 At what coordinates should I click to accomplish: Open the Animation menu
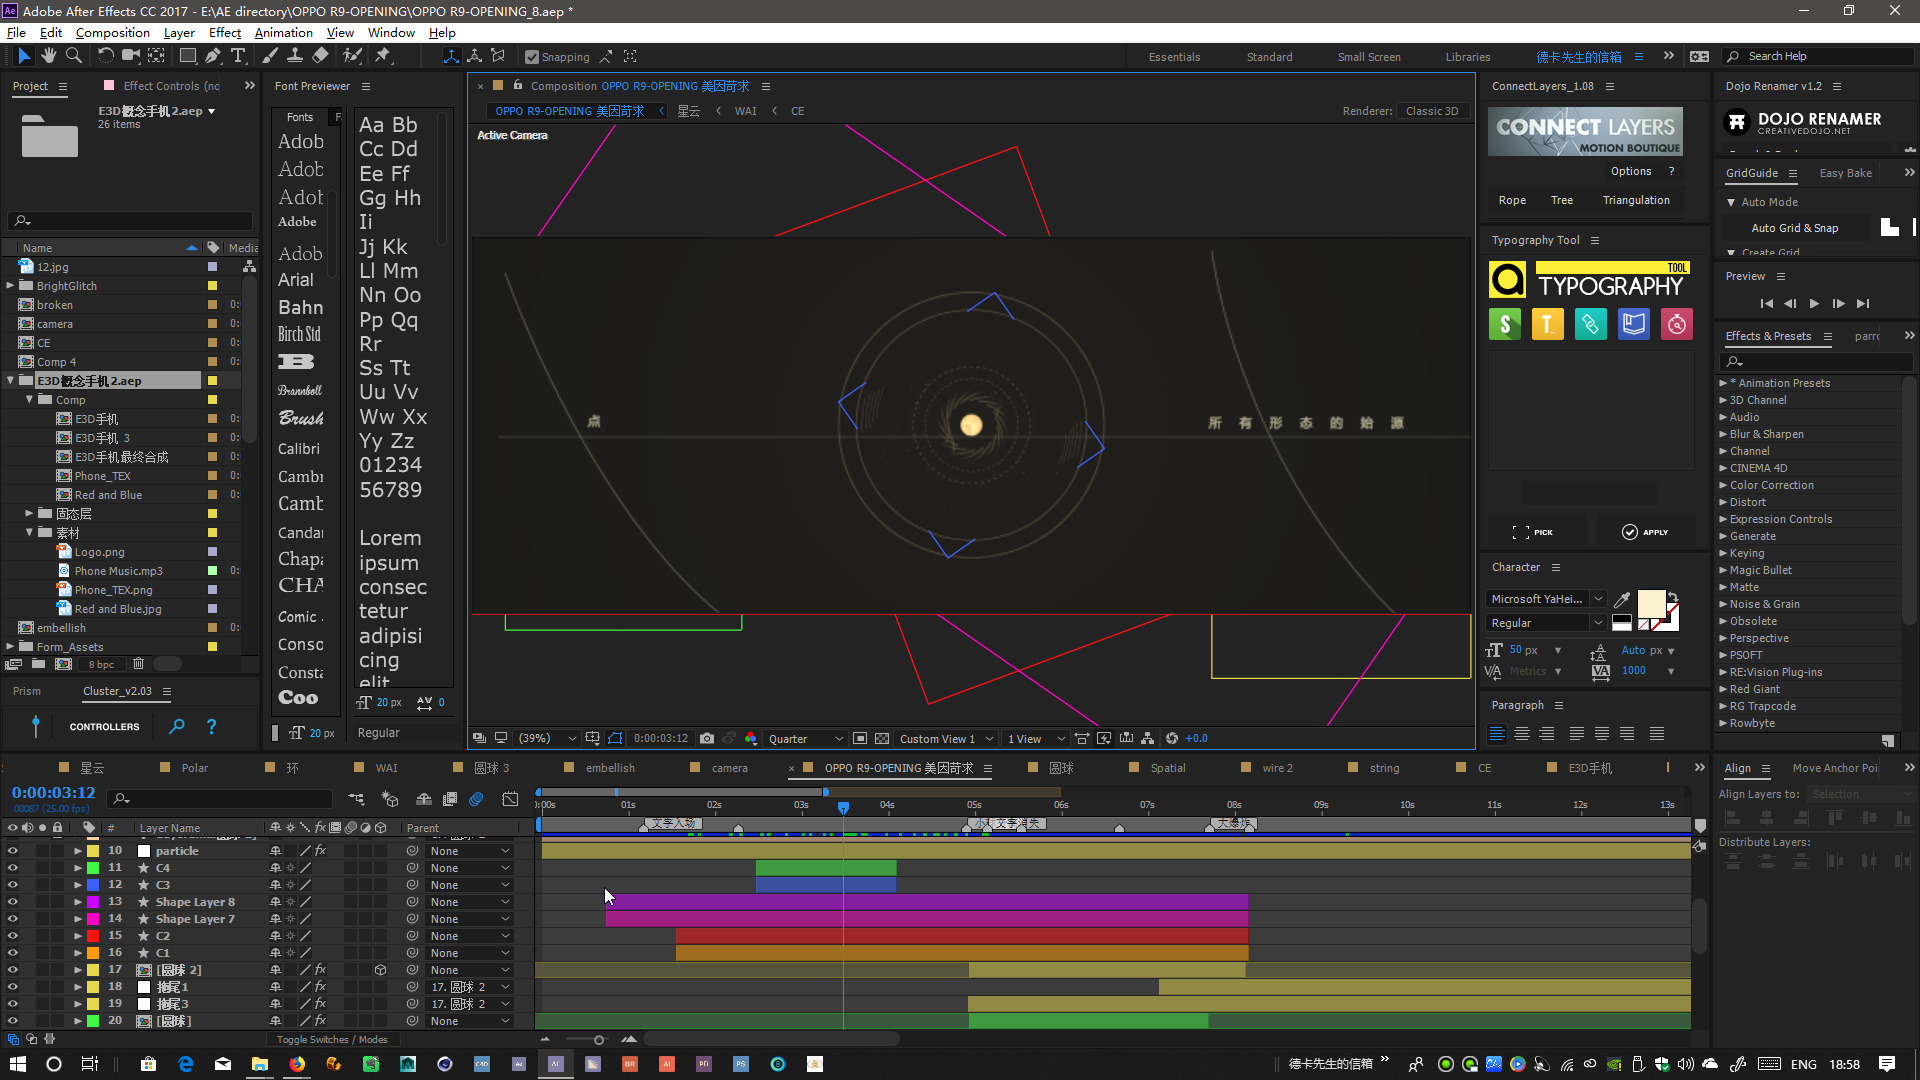pos(283,32)
